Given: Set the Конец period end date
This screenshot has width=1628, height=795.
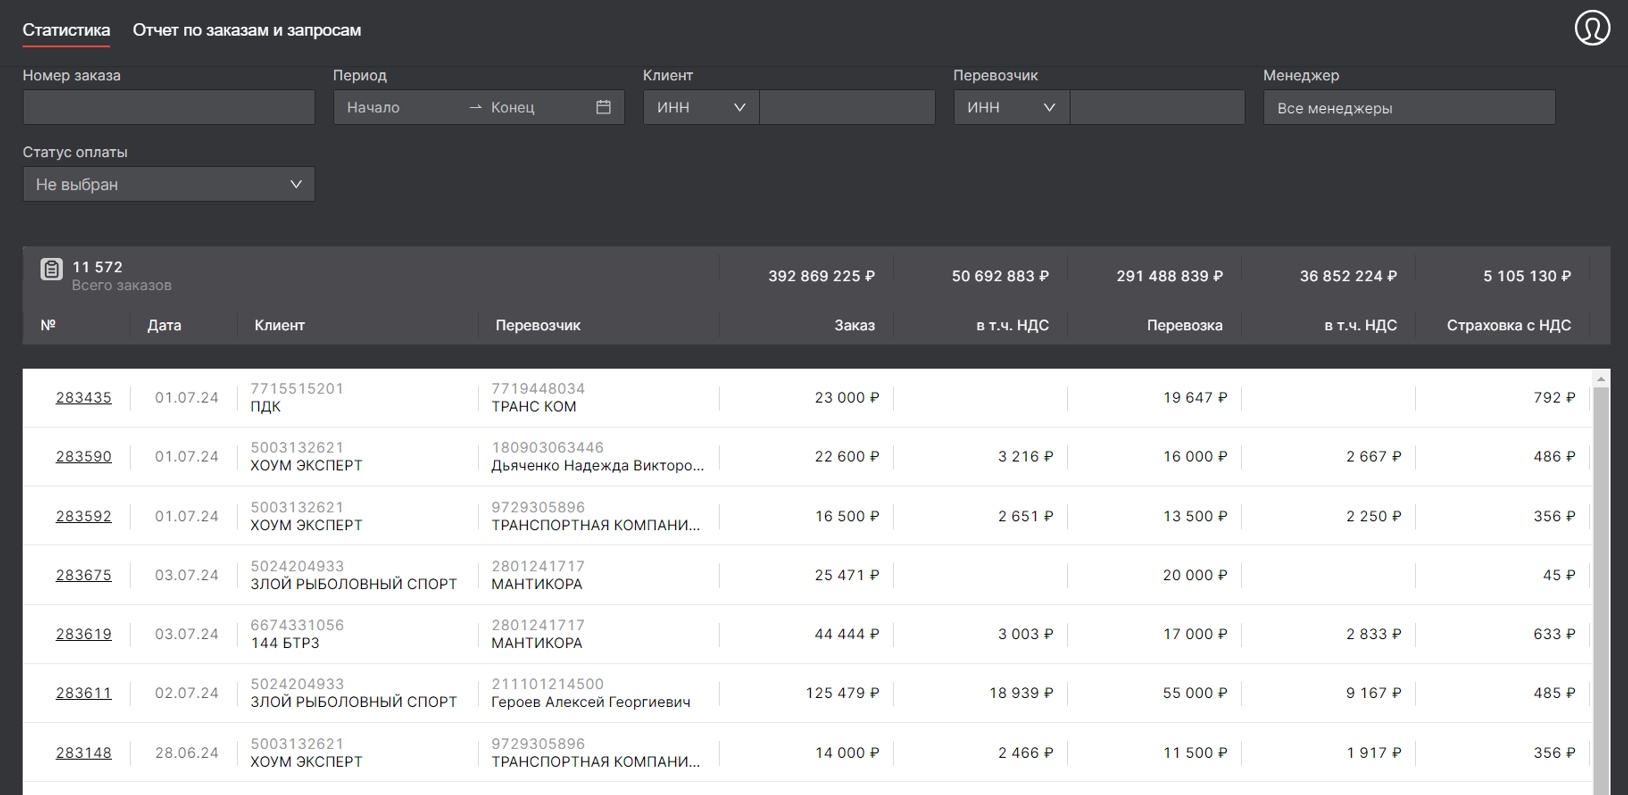Looking at the screenshot, I should point(535,107).
